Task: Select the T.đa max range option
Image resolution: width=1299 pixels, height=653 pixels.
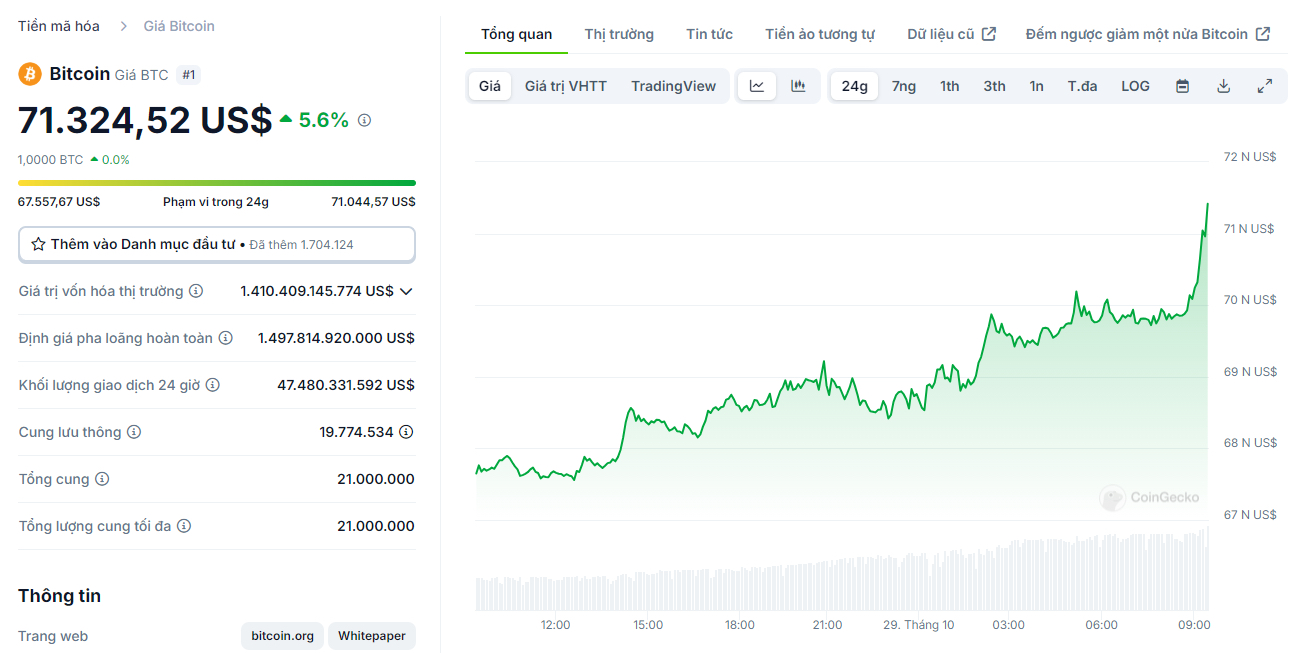Action: 1082,86
